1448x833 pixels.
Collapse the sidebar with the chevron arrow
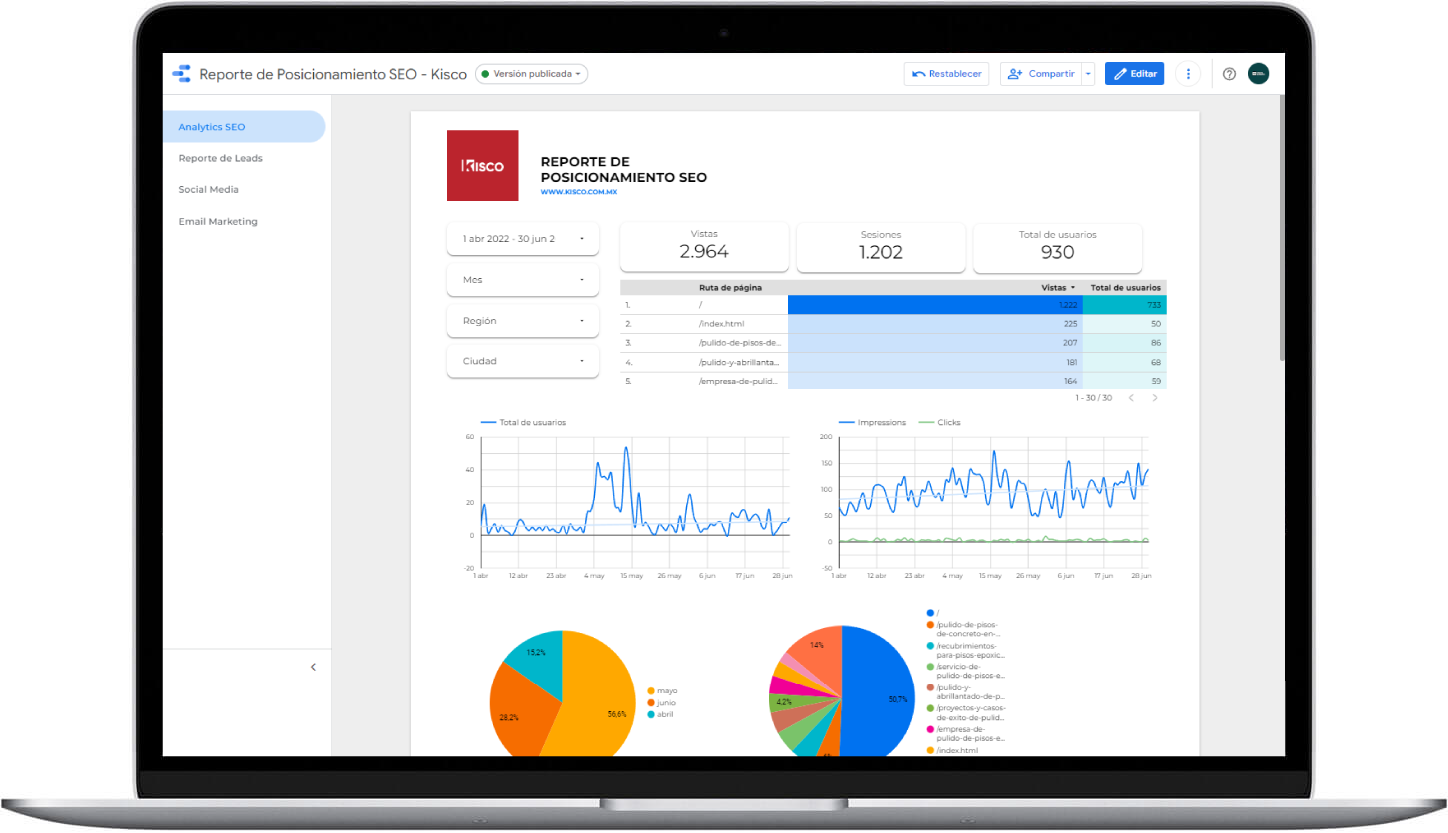click(313, 667)
